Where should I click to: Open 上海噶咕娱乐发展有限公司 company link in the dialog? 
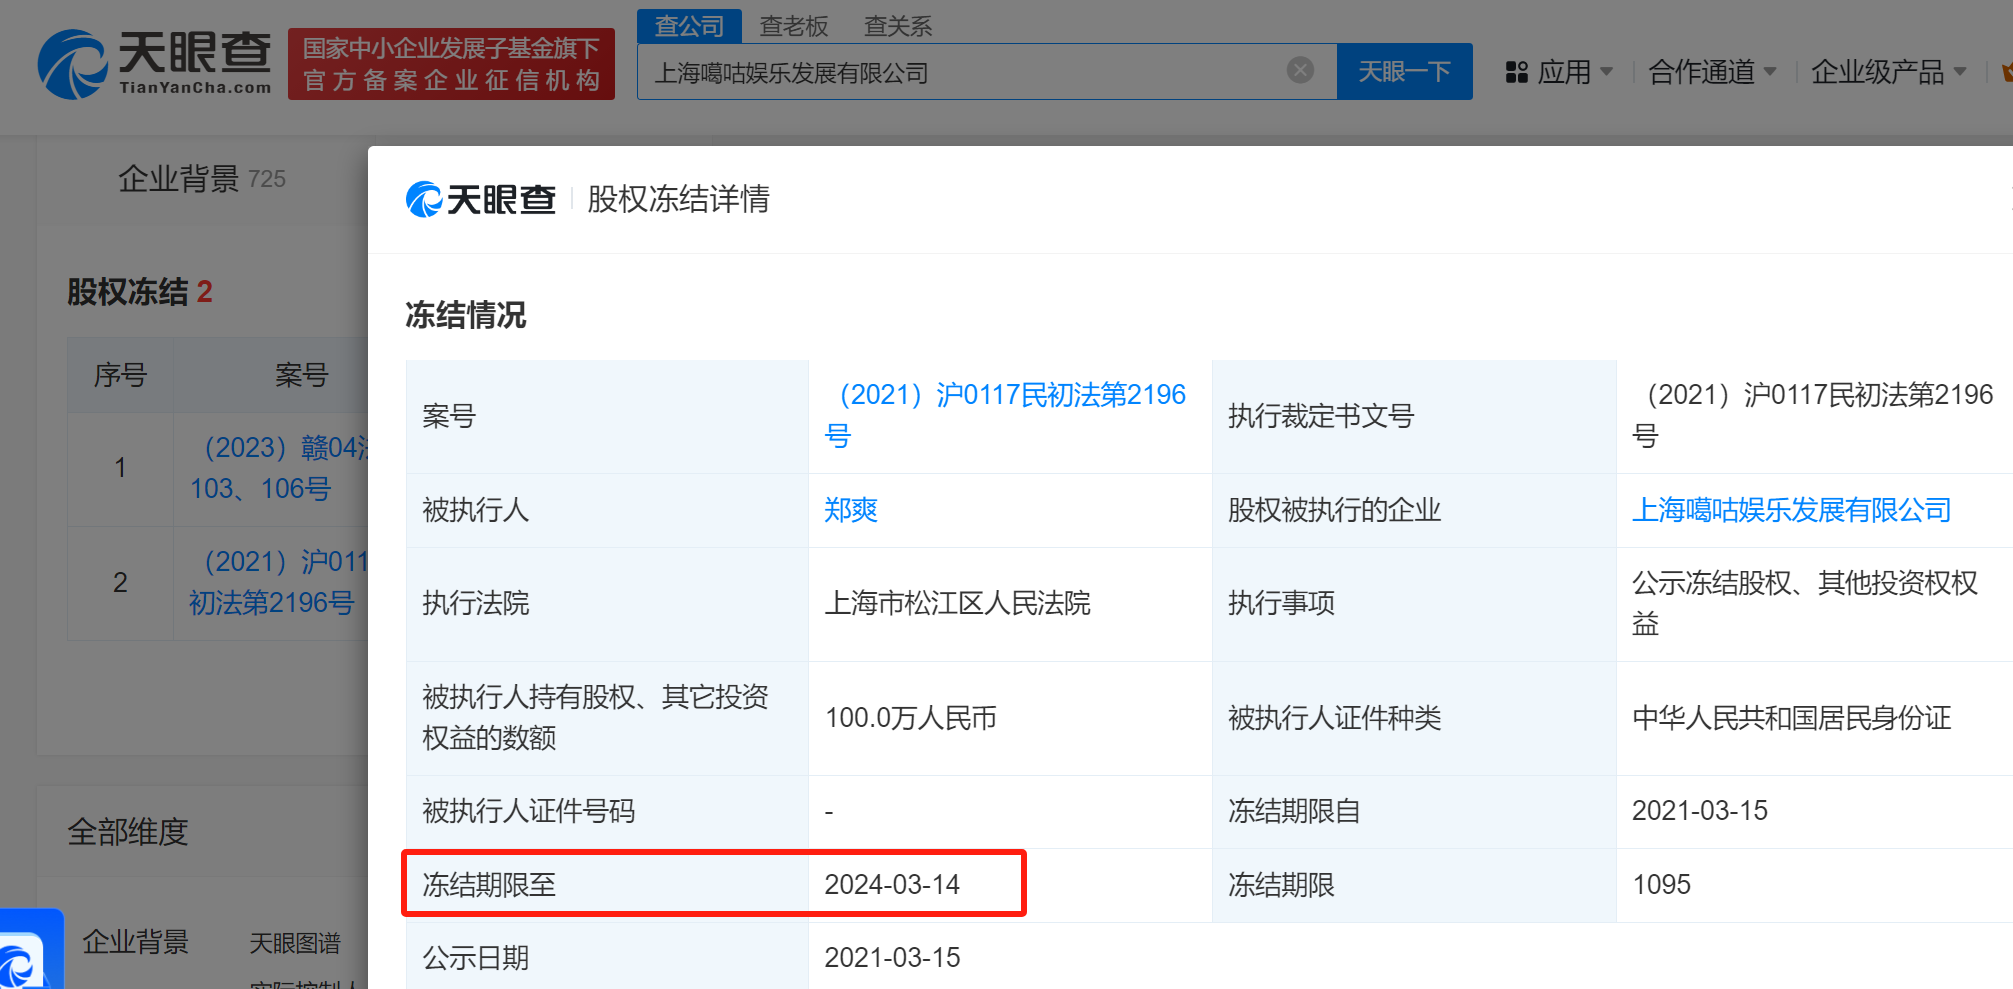pos(1791,510)
